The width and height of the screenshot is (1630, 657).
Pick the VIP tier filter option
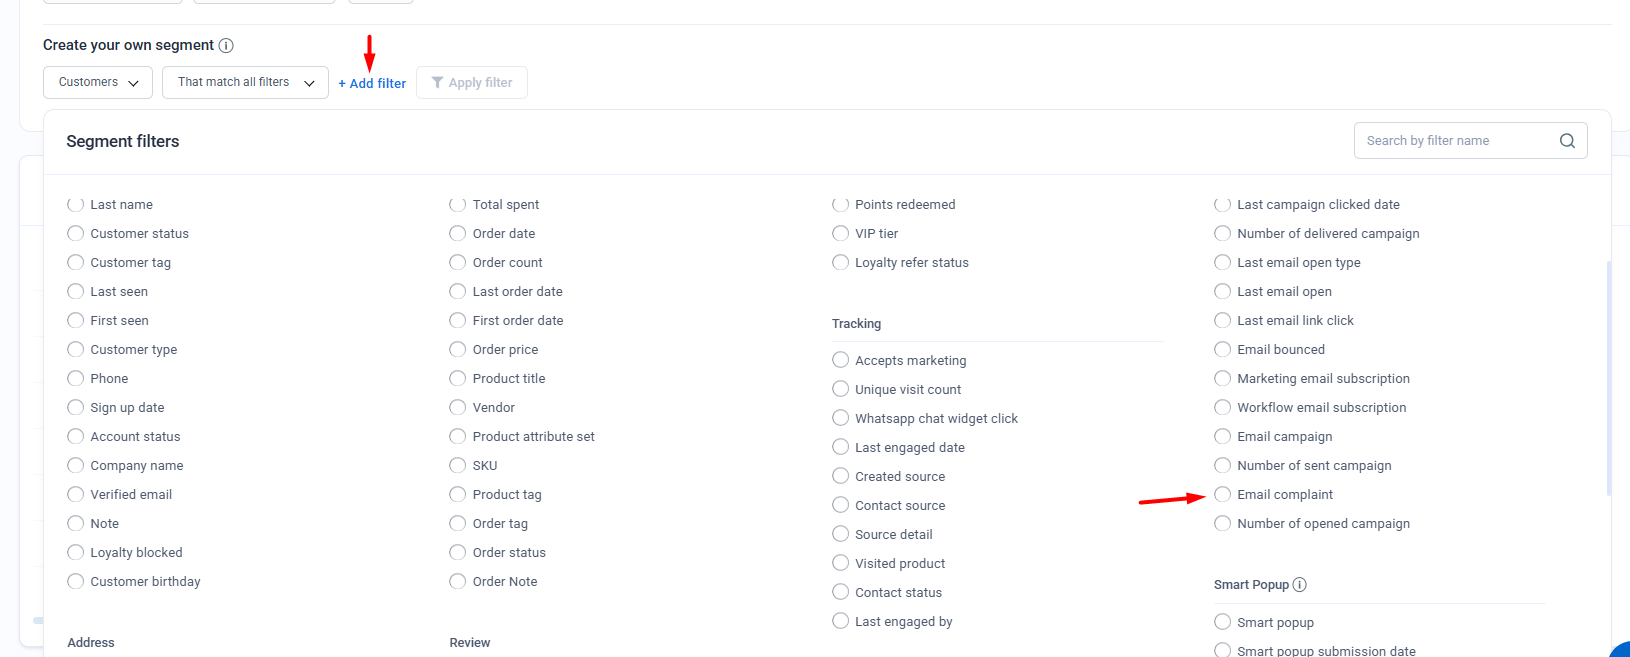(840, 233)
